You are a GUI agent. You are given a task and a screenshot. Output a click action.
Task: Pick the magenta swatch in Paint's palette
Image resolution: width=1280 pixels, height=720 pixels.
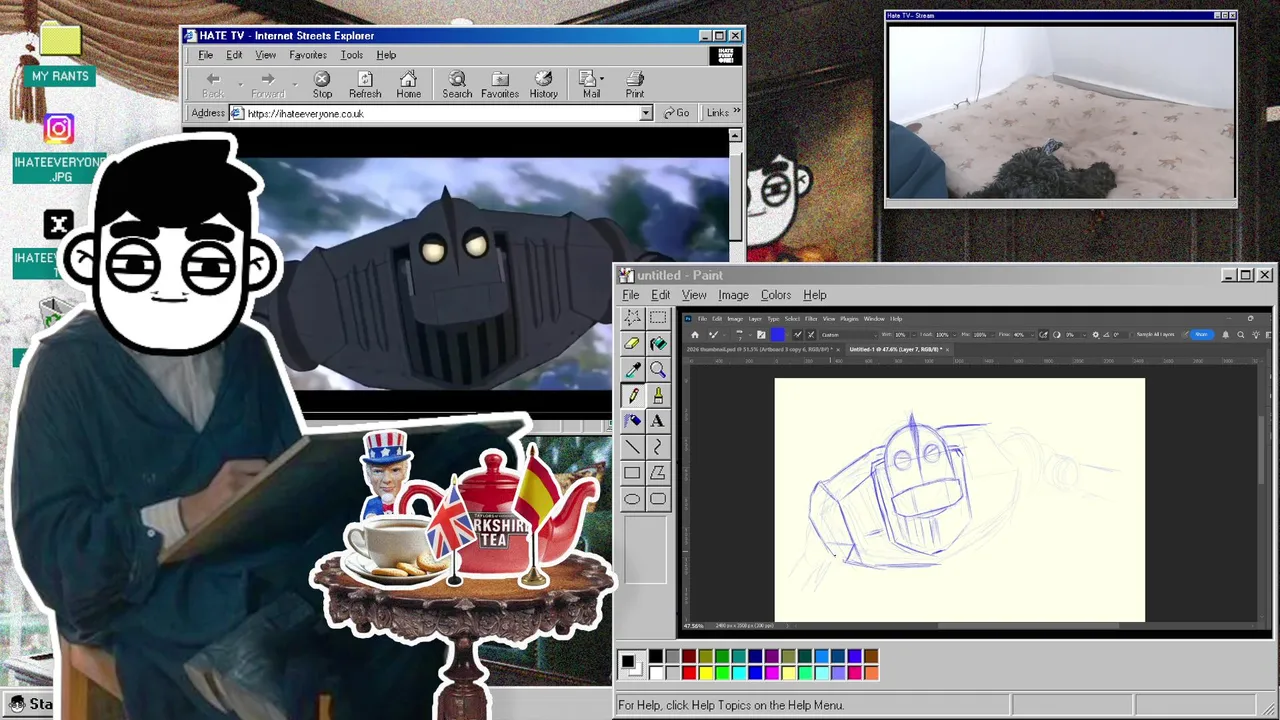tap(772, 673)
